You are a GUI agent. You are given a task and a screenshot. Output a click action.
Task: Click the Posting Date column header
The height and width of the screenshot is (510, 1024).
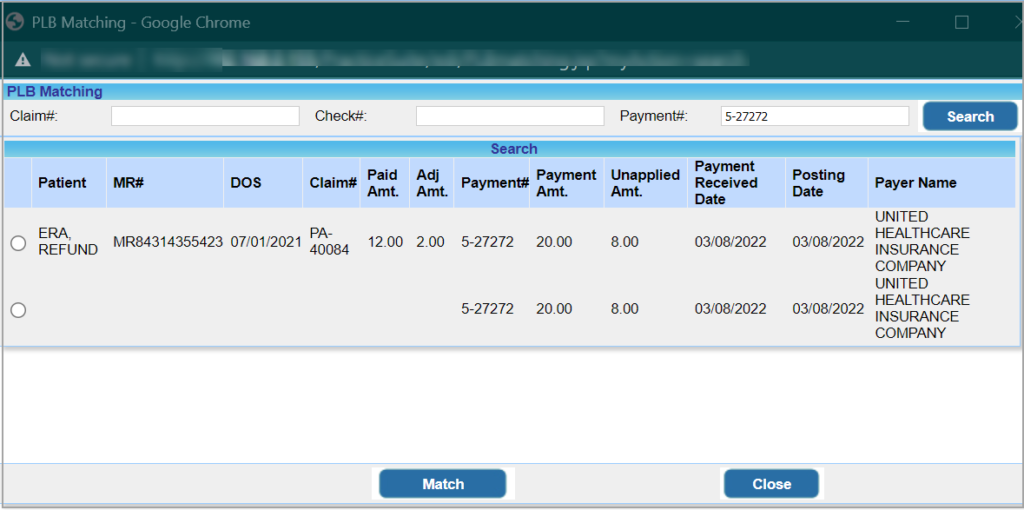click(x=818, y=183)
